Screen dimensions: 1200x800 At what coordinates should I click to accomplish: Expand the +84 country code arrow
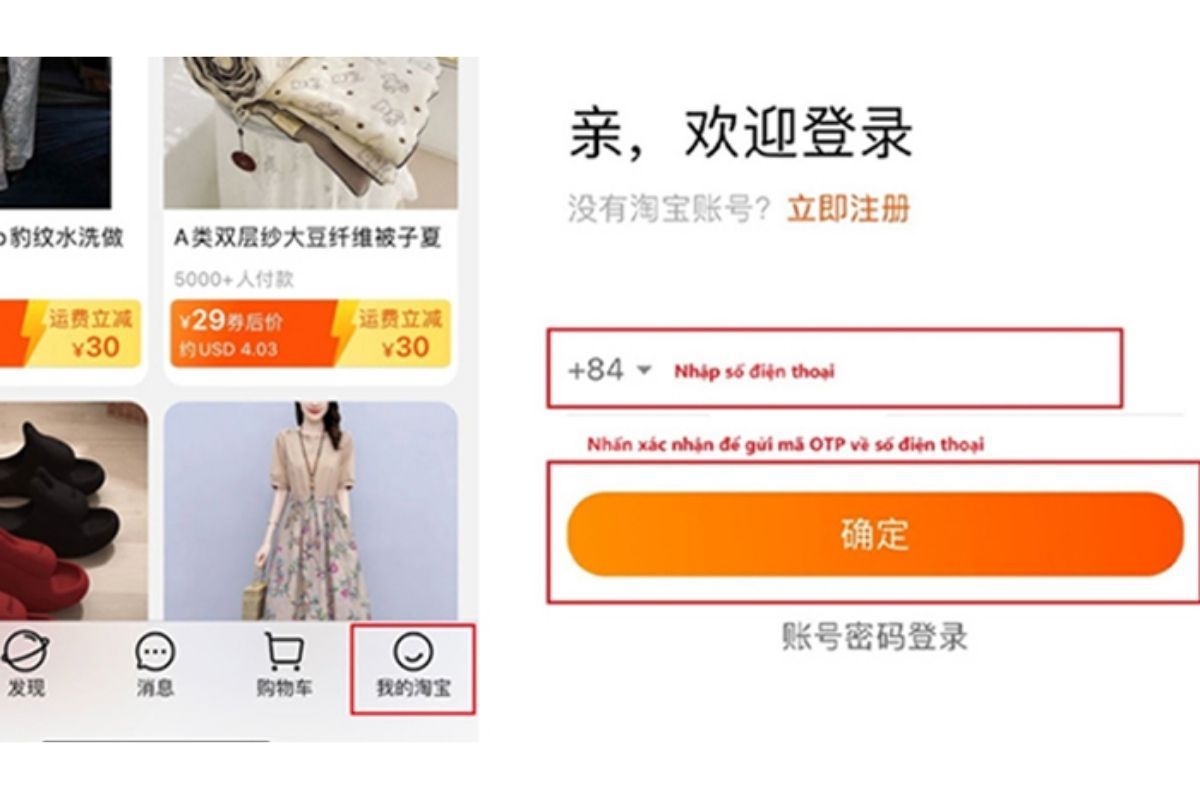644,370
